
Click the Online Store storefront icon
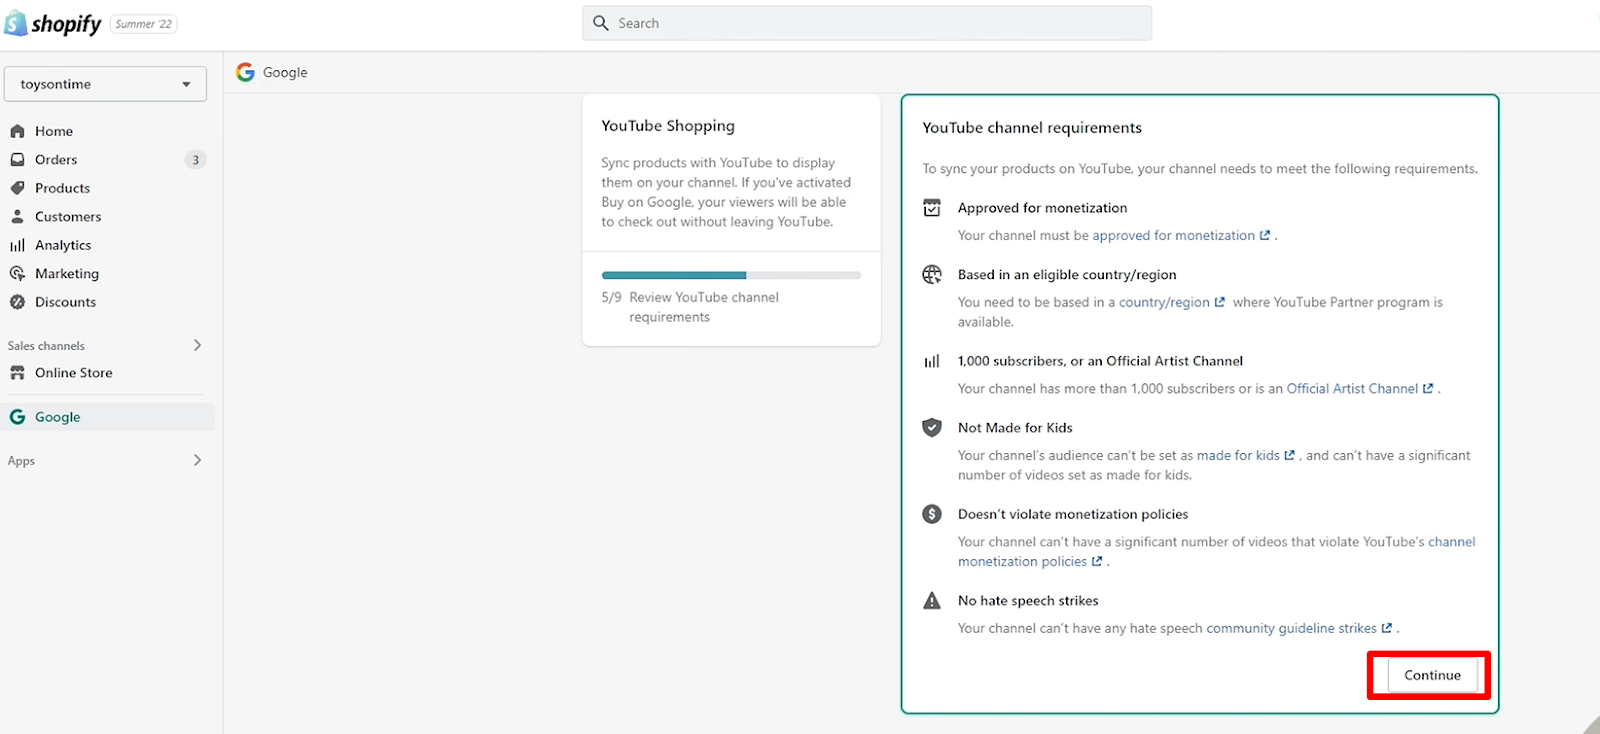[x=17, y=373]
